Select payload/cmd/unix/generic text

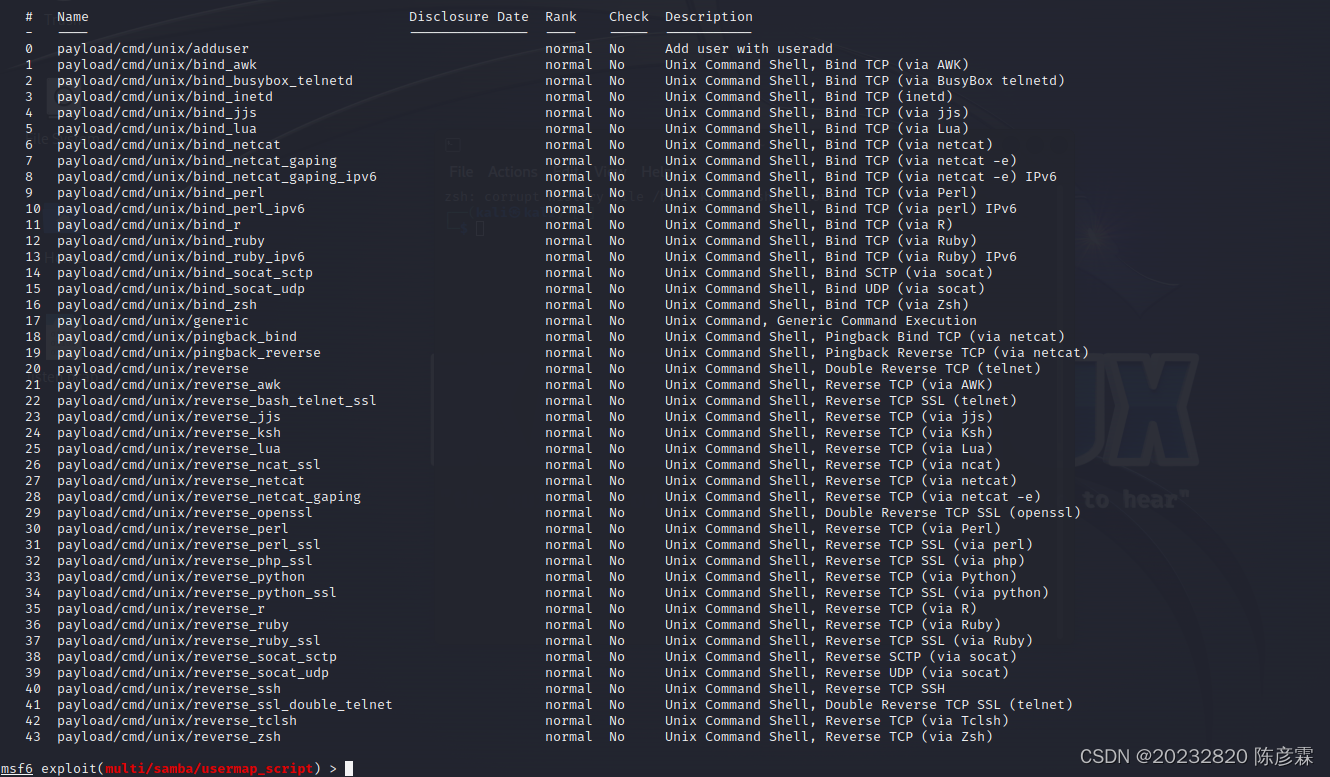click(153, 321)
